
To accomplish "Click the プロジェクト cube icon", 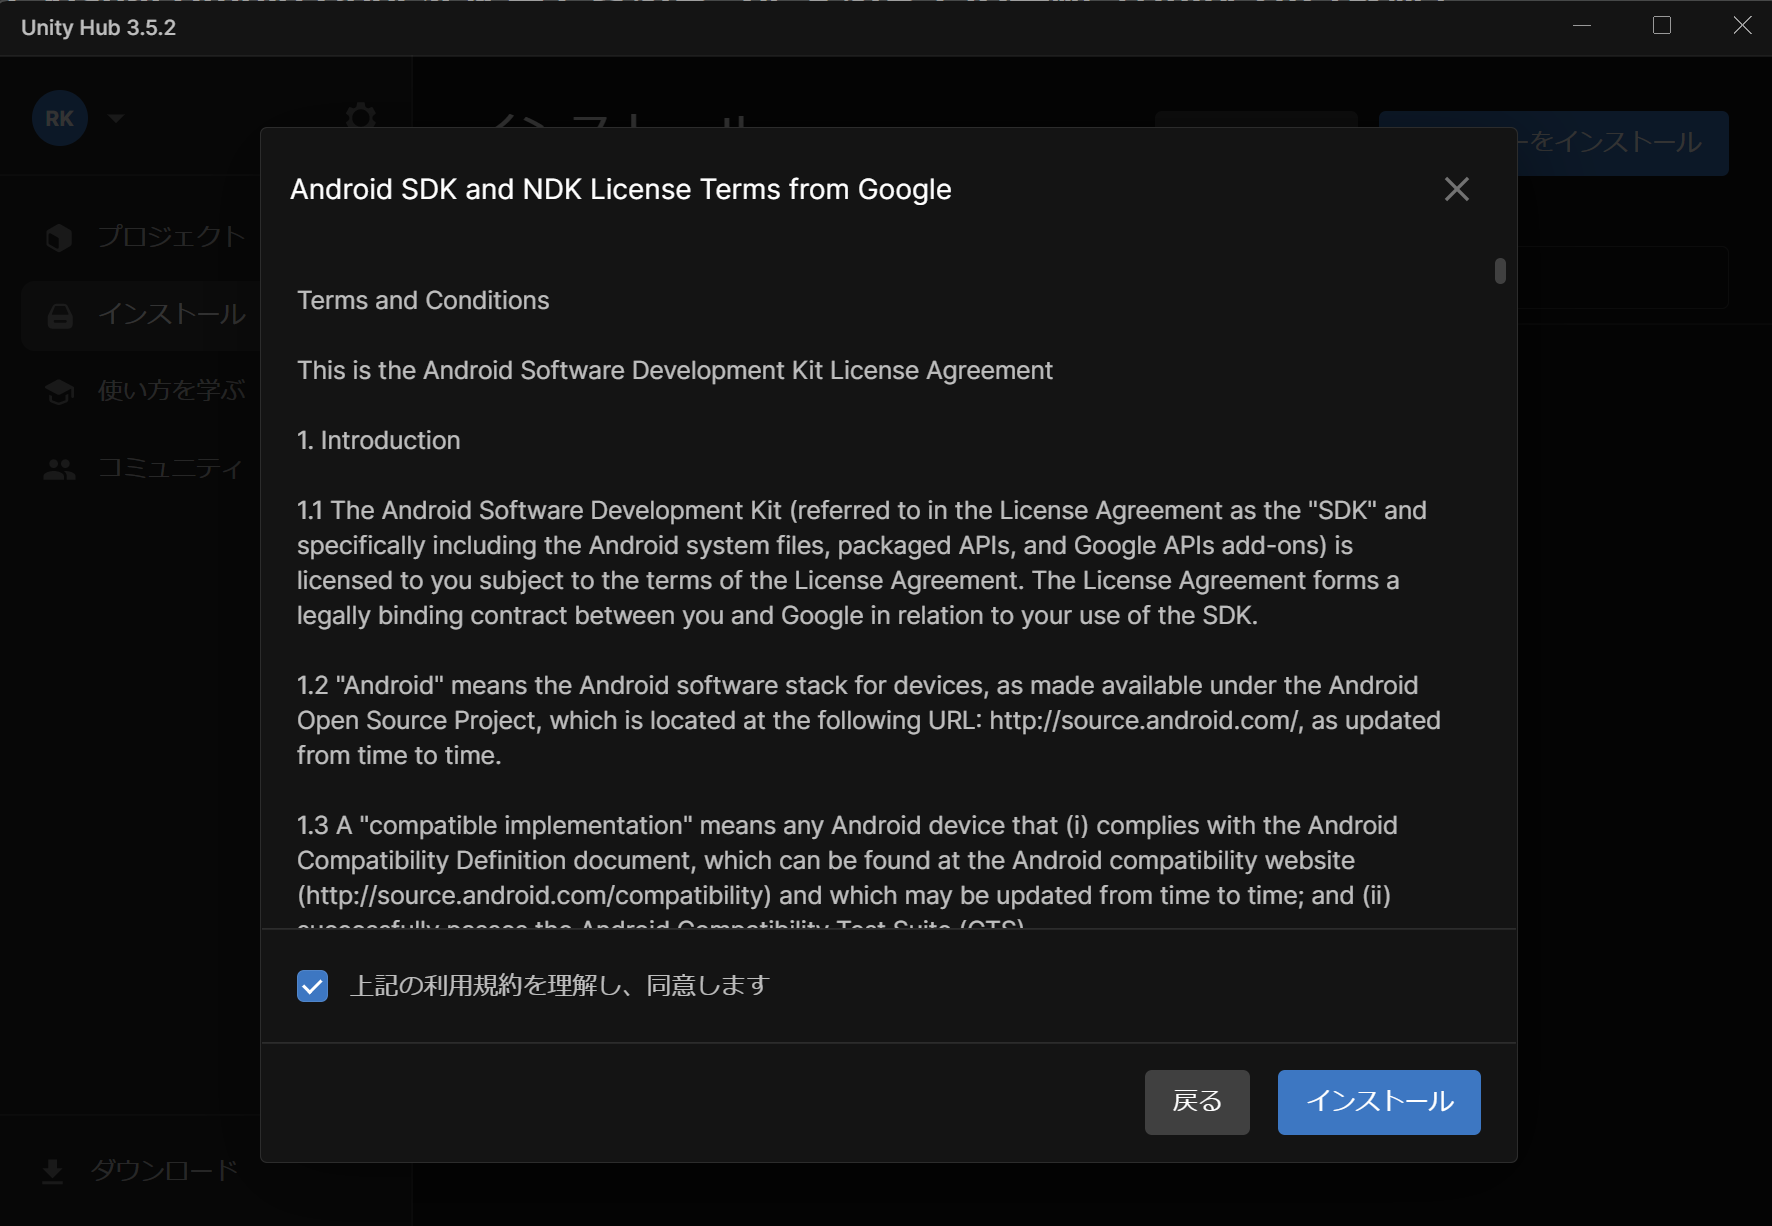I will (59, 237).
